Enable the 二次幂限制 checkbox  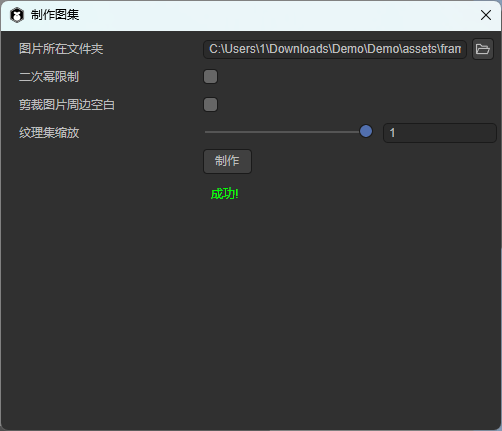coord(210,76)
